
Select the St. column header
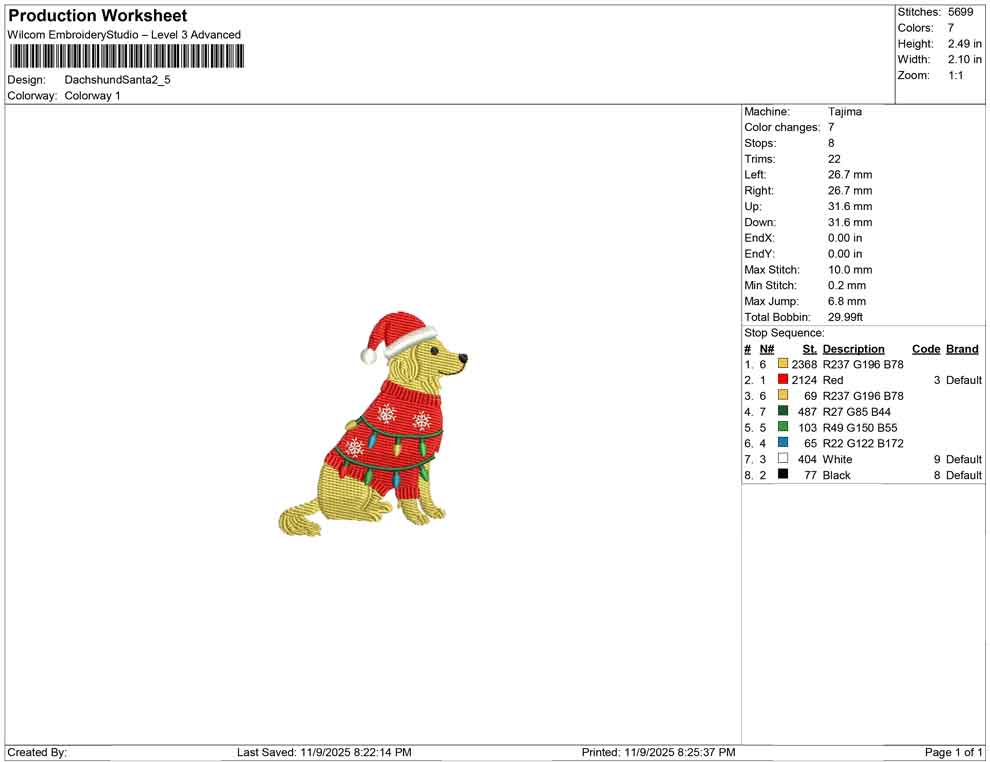[808, 348]
